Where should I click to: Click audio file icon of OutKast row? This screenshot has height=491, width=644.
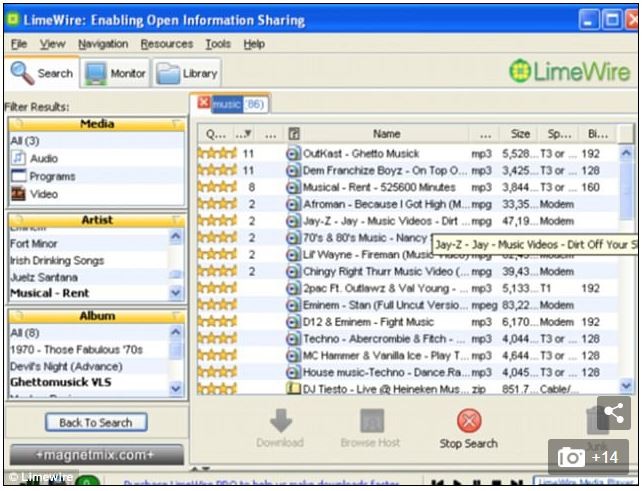[x=293, y=154]
